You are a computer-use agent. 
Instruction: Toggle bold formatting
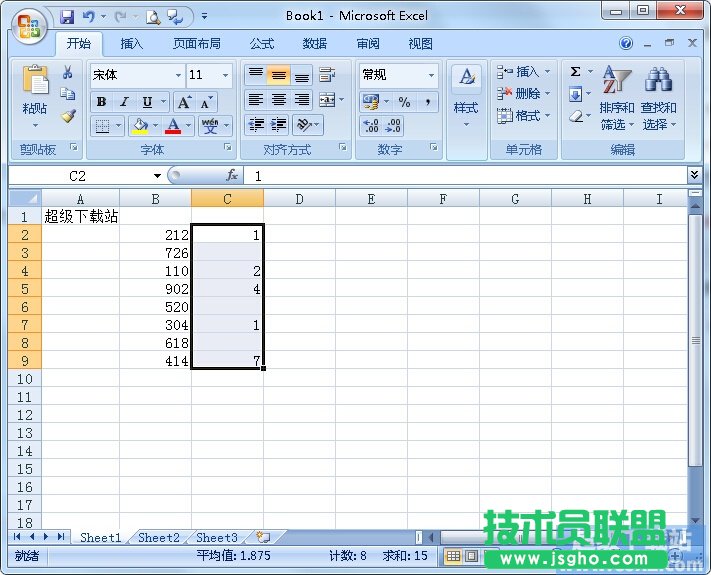101,102
